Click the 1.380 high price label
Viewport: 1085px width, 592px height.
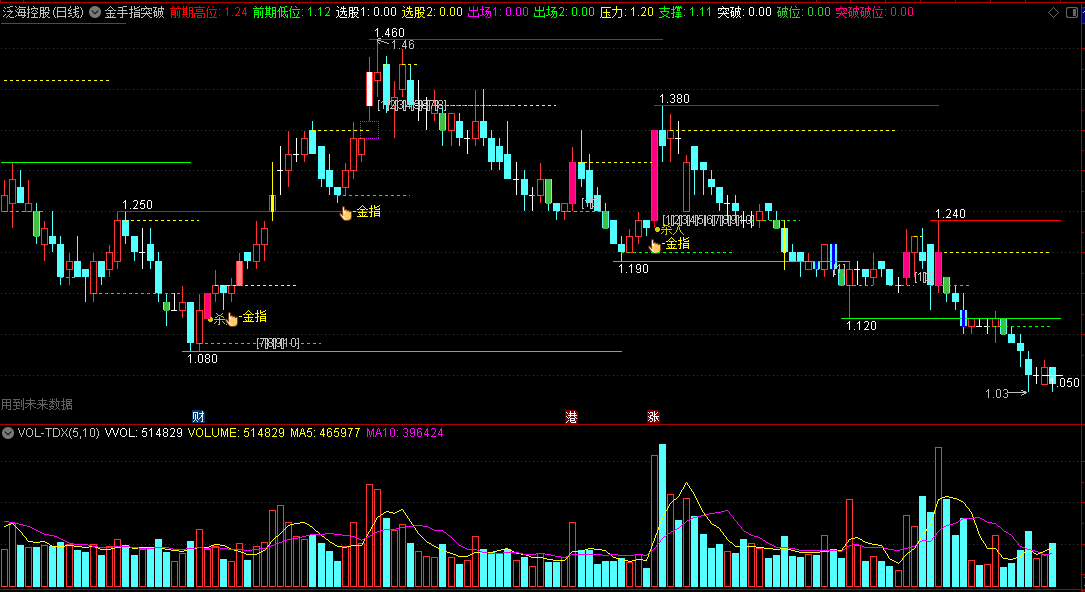[675, 99]
